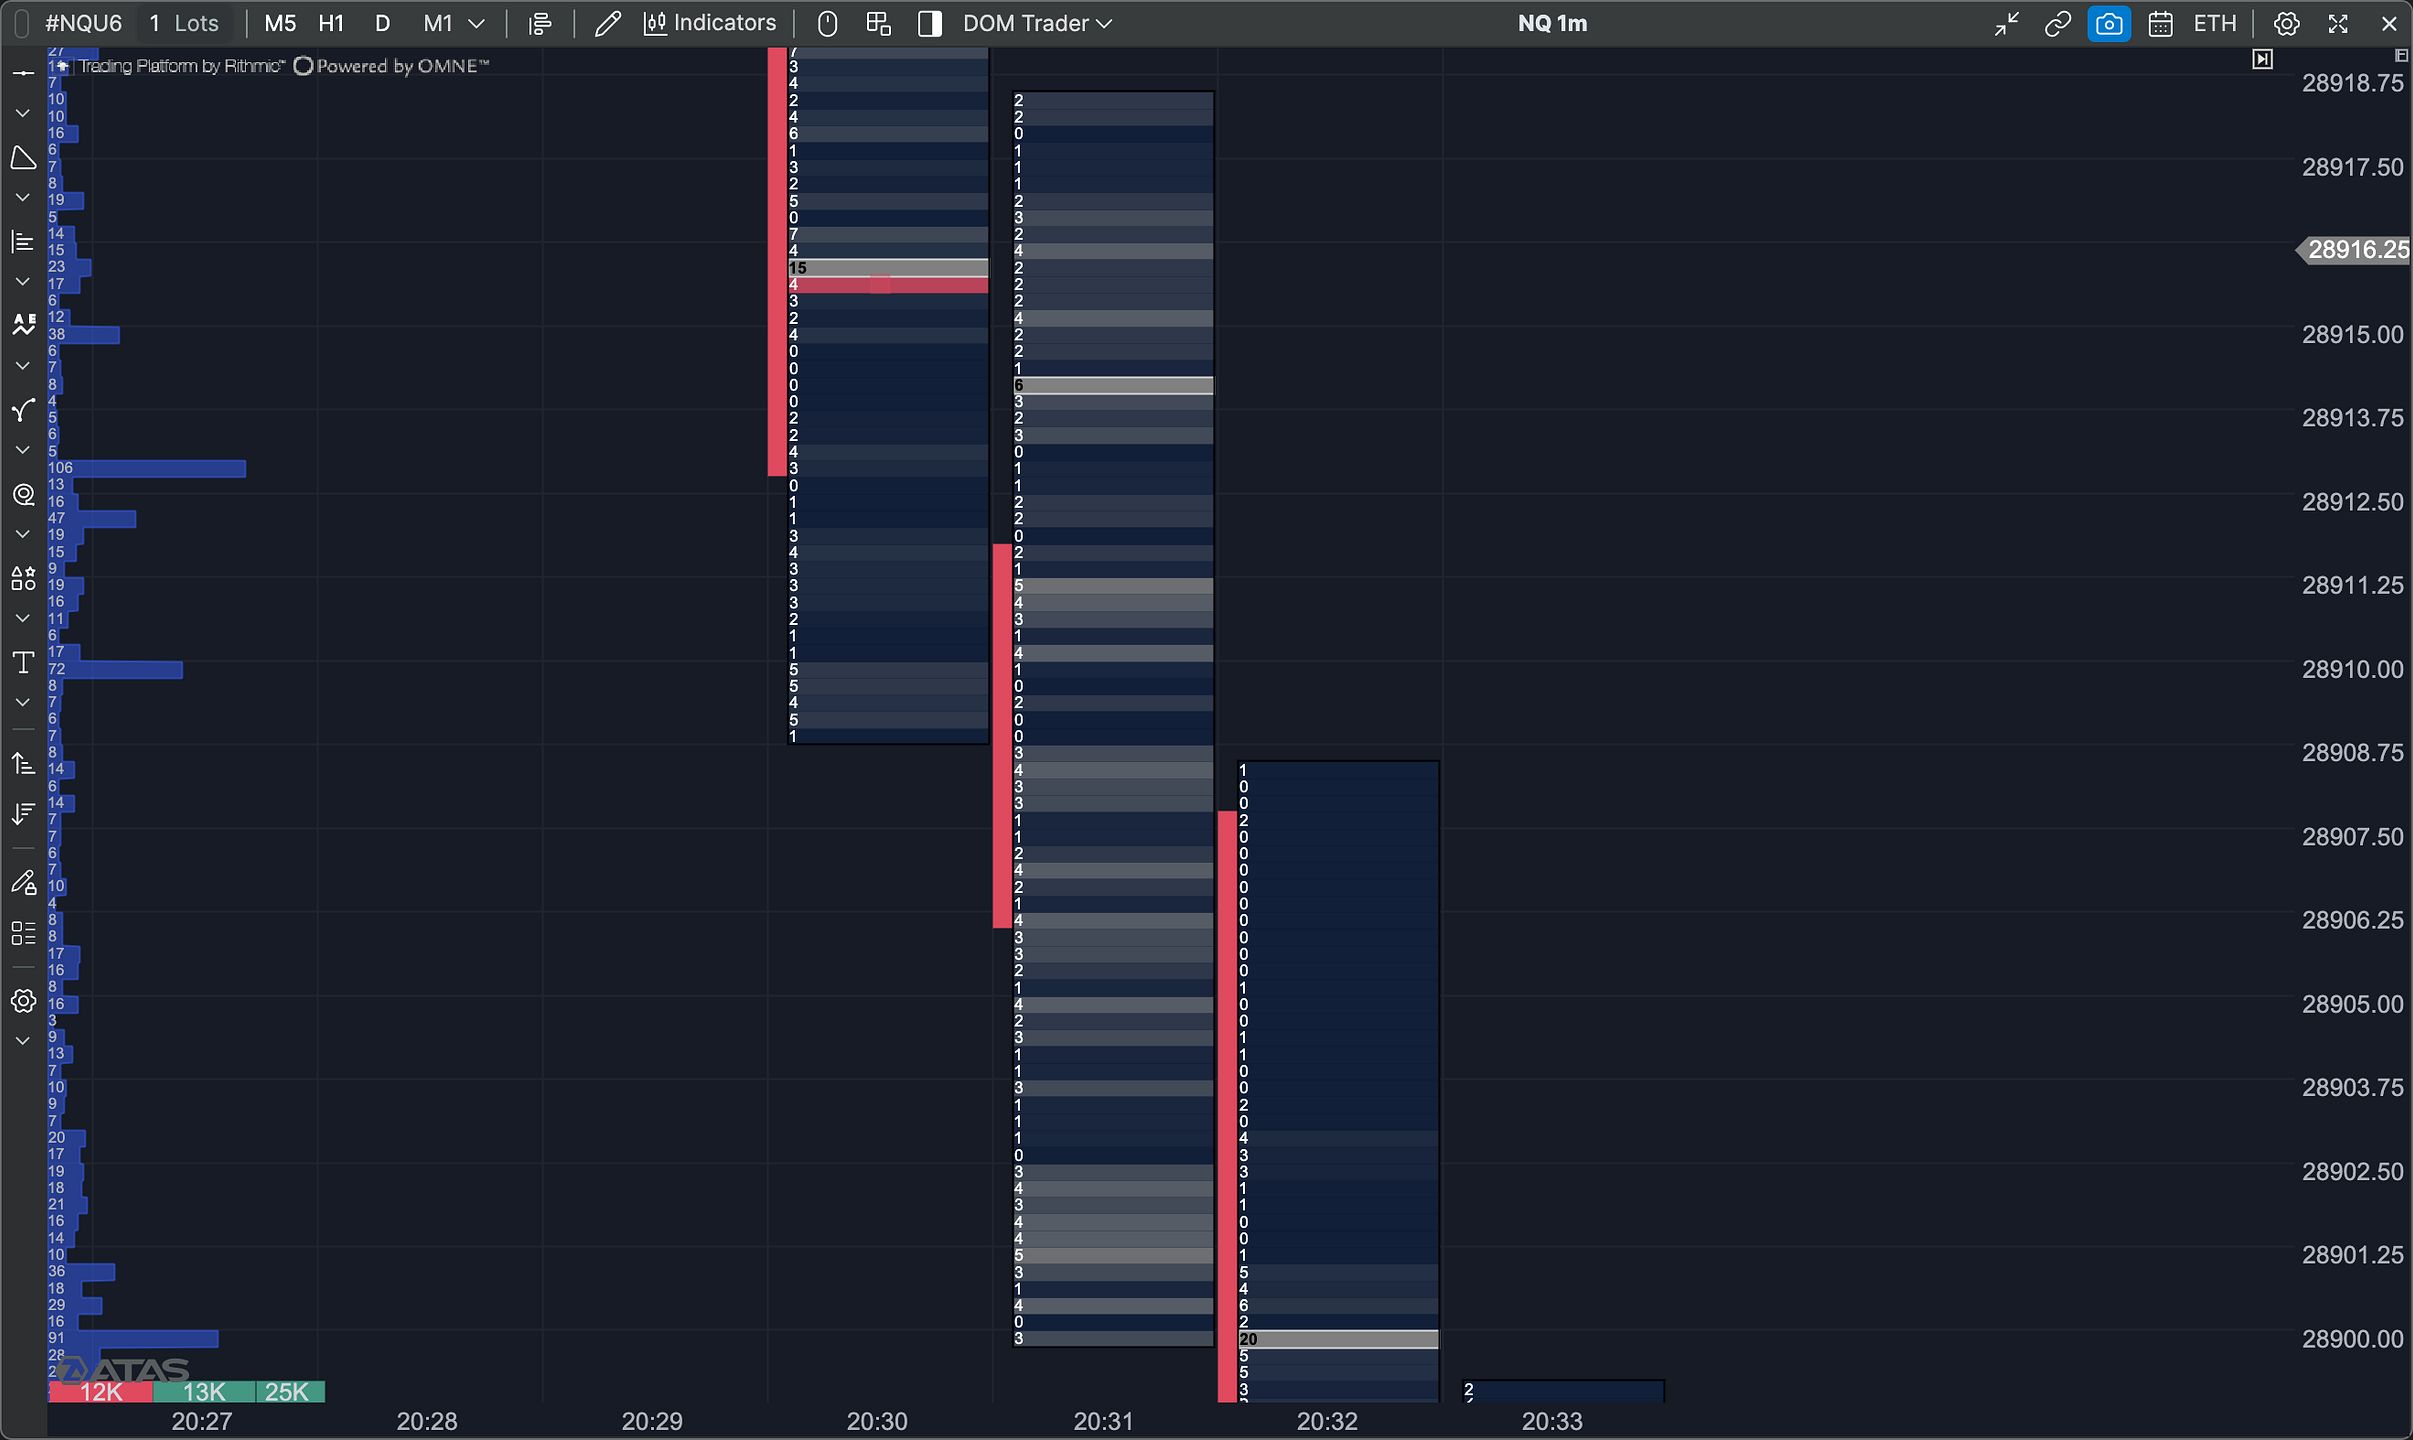Expand chevron below horizontal line tool
Image resolution: width=2413 pixels, height=1440 pixels.
click(x=23, y=114)
